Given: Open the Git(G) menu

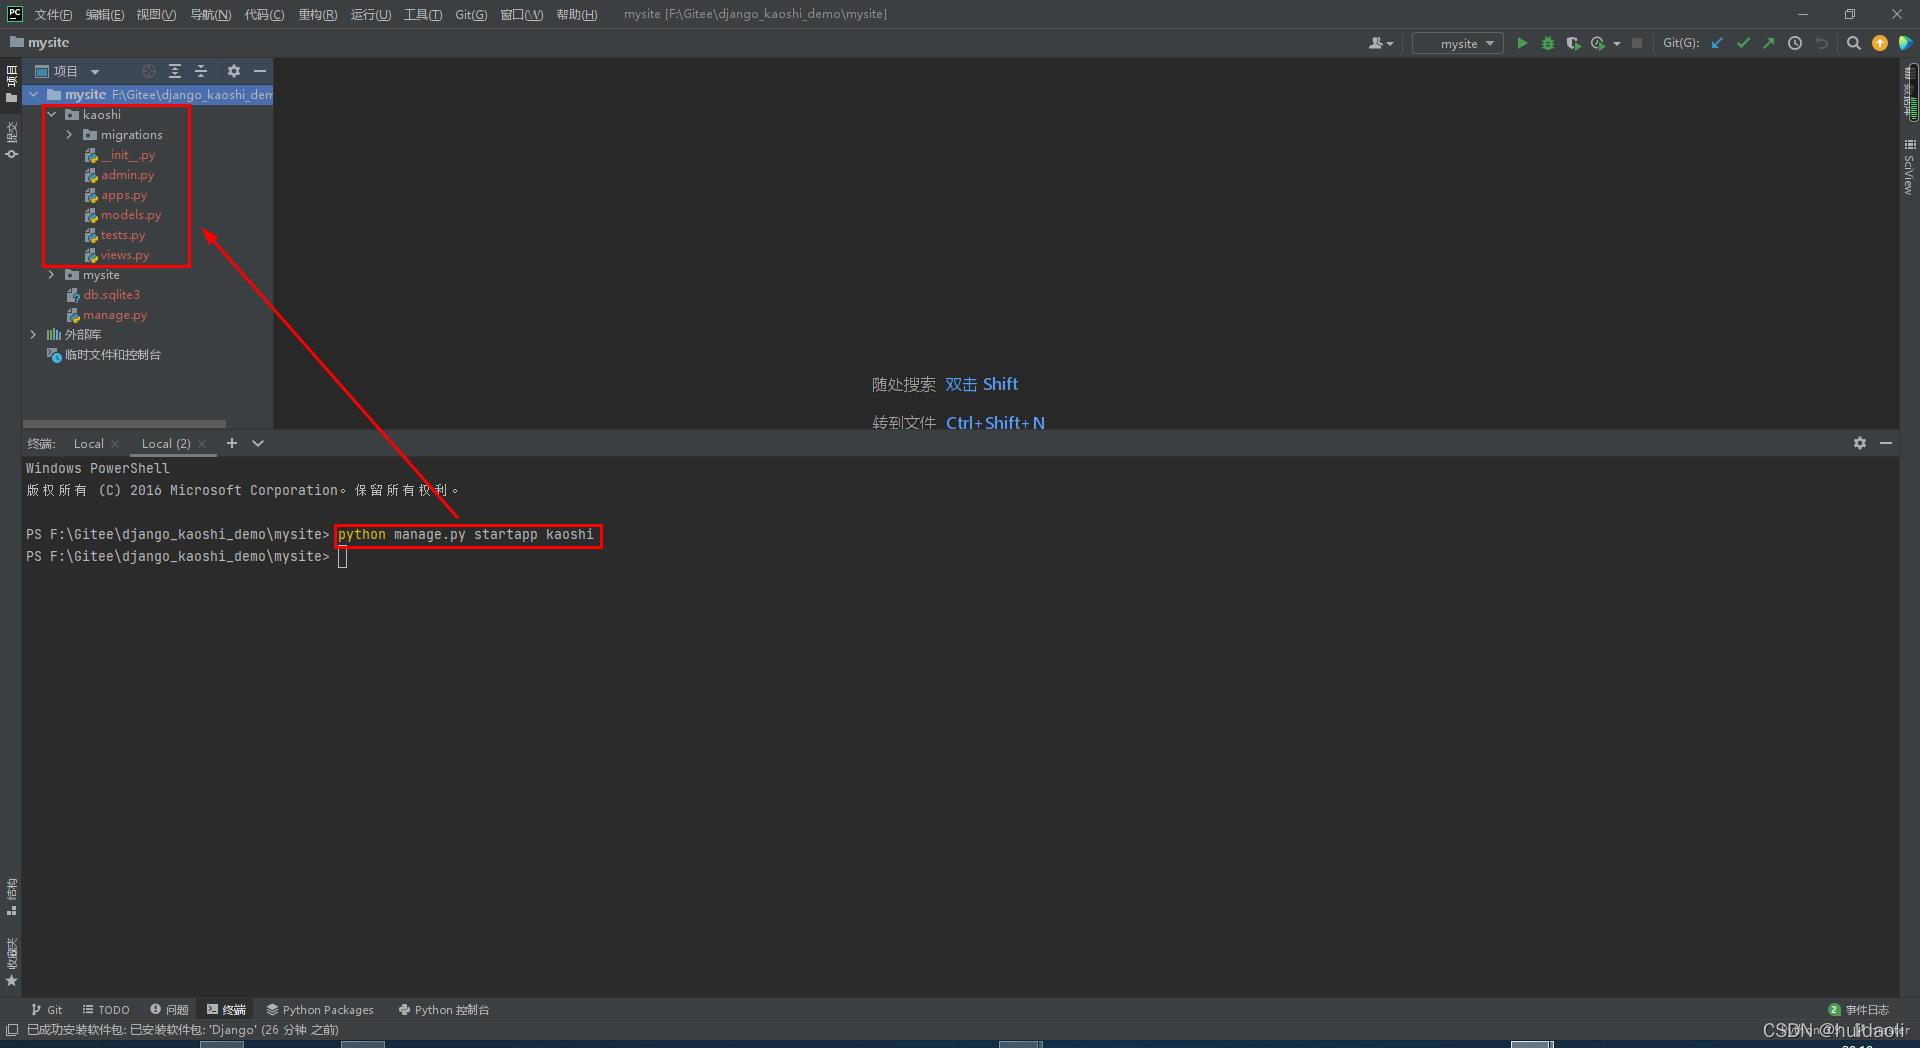Looking at the screenshot, I should 471,14.
